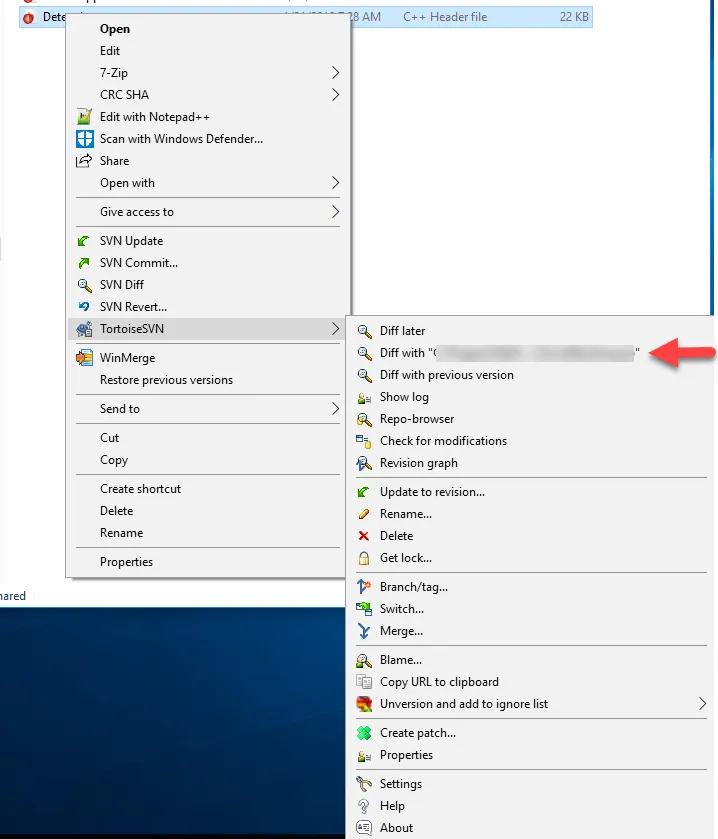Click the SVN Diff magnifier icon
This screenshot has height=839, width=718.
coord(85,285)
